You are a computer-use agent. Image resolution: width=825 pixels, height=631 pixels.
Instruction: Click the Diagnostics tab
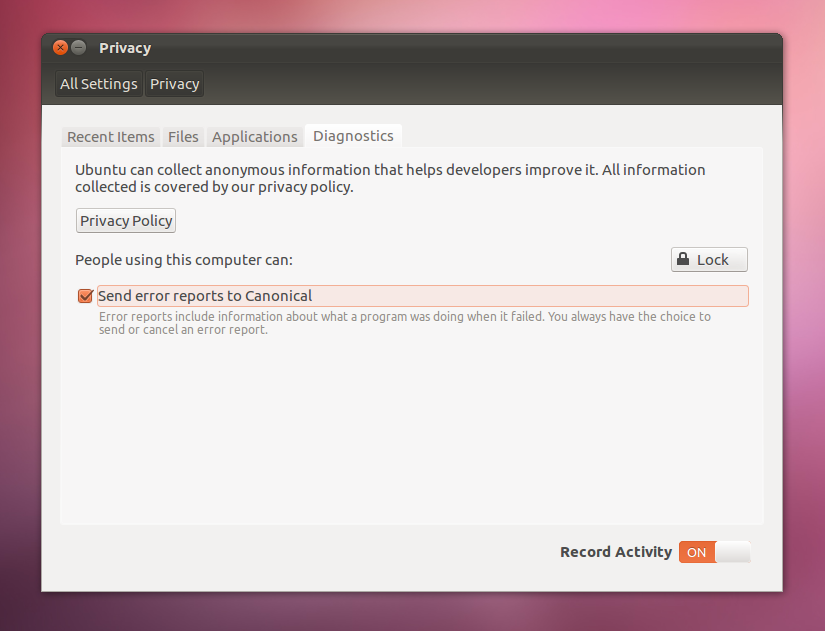click(353, 136)
